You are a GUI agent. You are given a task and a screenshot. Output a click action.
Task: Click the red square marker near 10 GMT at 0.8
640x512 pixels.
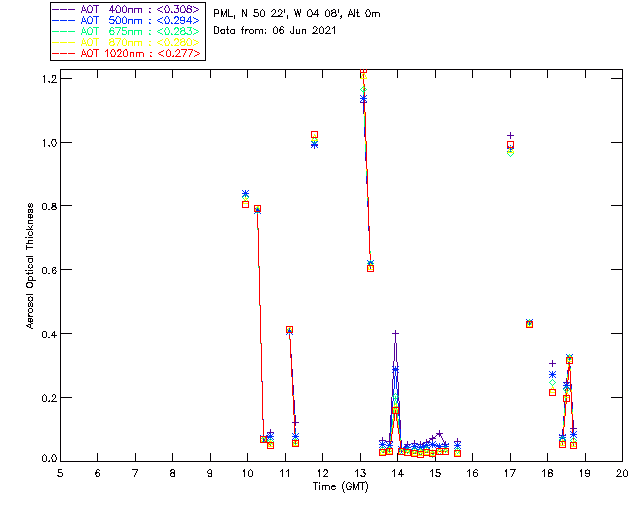[245, 204]
